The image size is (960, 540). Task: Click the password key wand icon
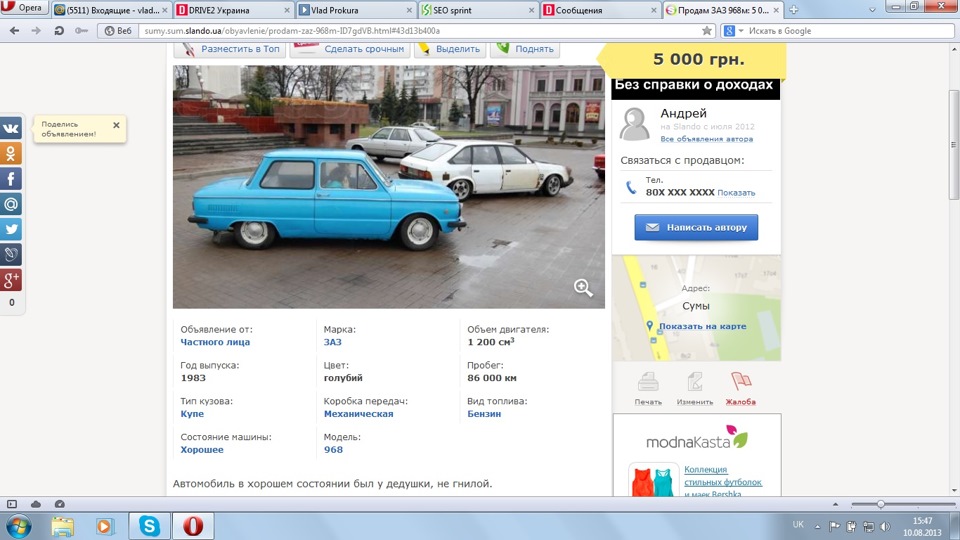click(x=81, y=31)
